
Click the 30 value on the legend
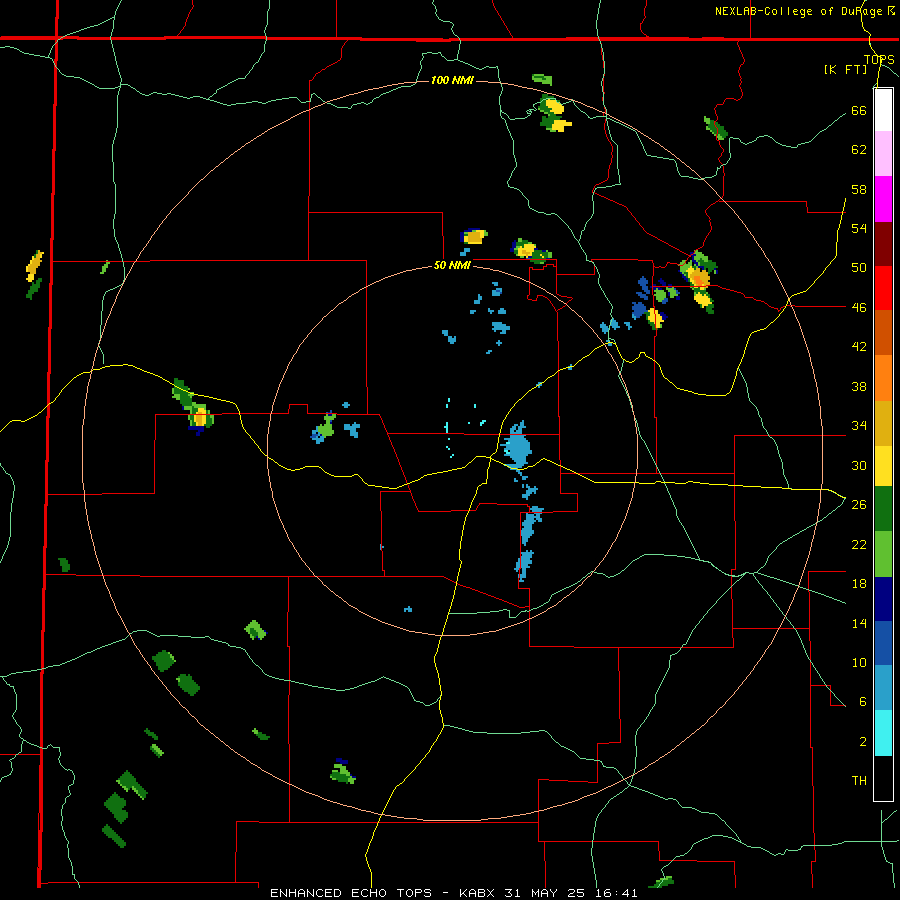point(859,465)
